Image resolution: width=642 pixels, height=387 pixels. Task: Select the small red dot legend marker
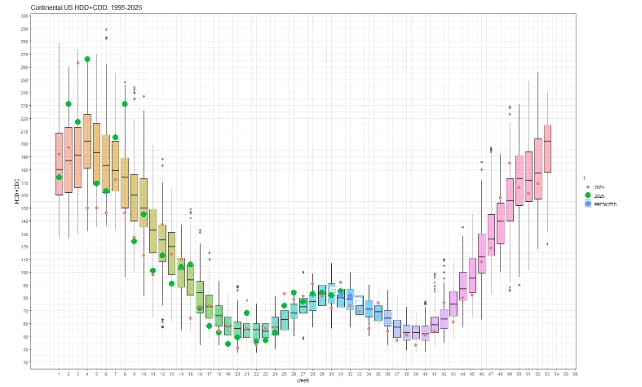pyautogui.click(x=588, y=187)
